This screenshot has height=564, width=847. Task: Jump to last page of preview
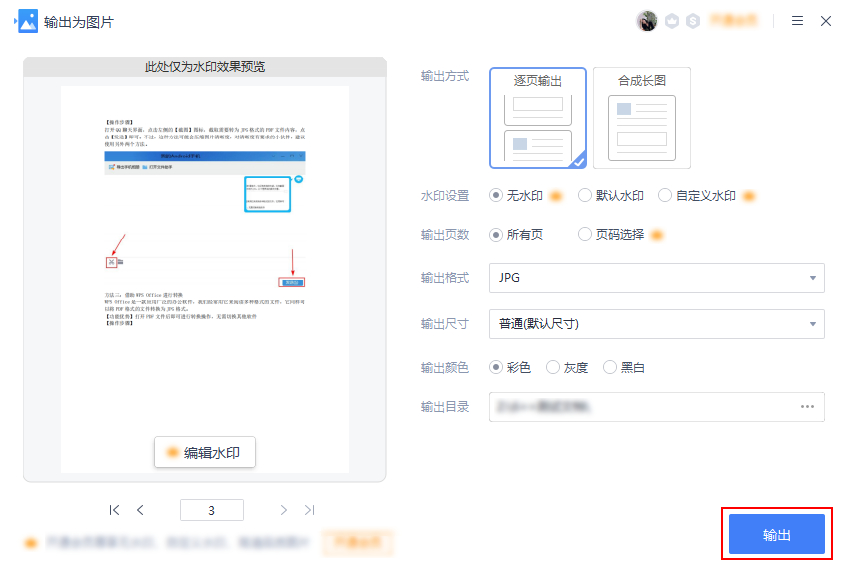310,510
